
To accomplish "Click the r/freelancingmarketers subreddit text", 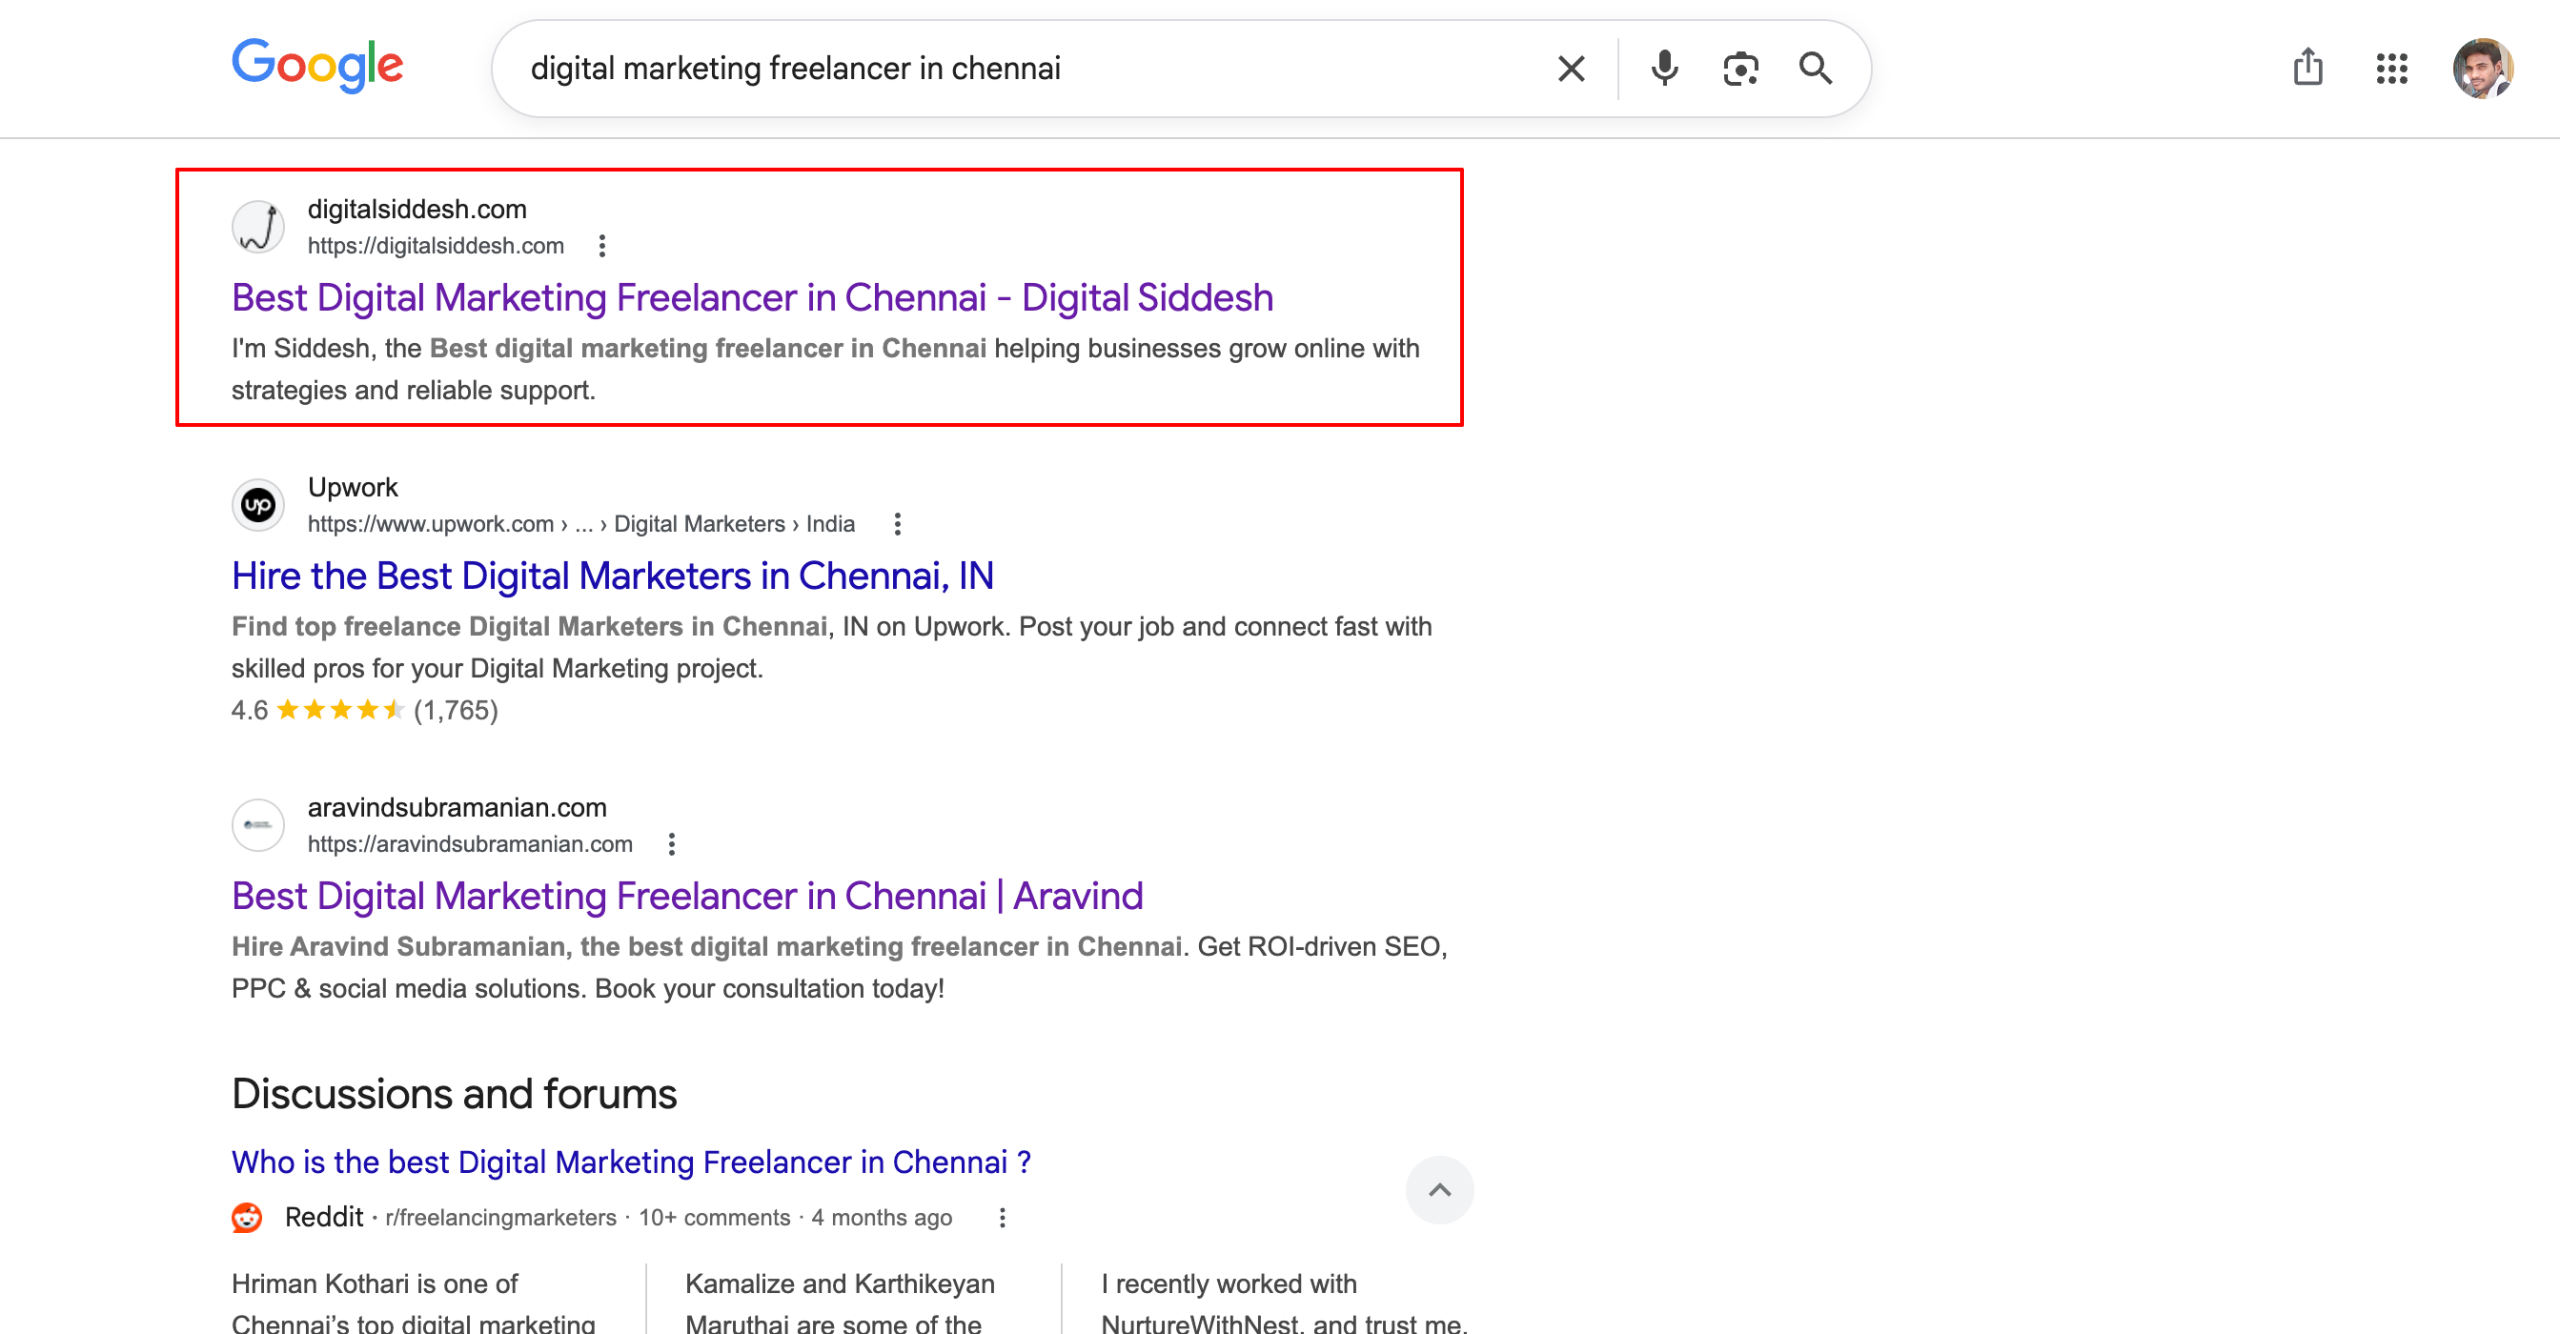I will tap(501, 1218).
